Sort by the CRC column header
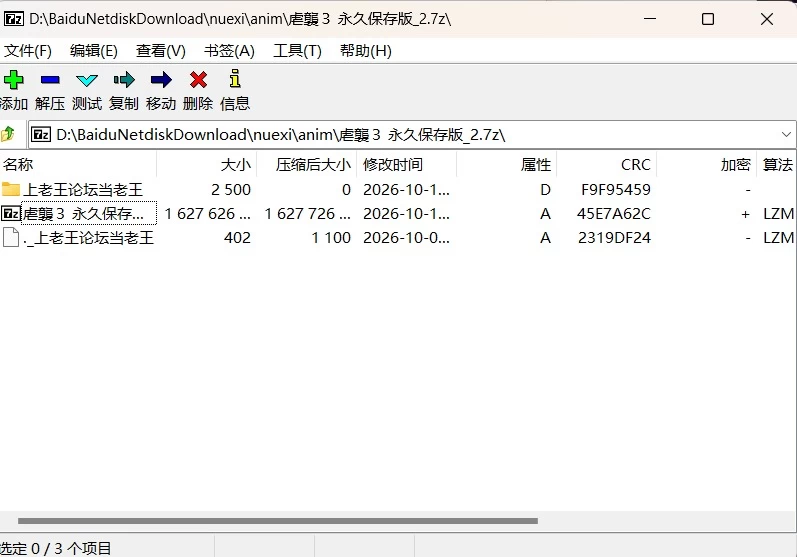This screenshot has height=557, width=797. (x=606, y=164)
